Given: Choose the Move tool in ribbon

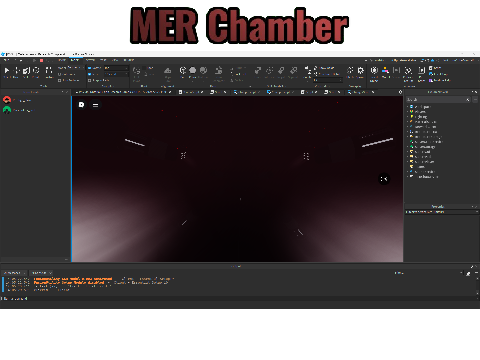Looking at the screenshot, I should click(x=17, y=70).
